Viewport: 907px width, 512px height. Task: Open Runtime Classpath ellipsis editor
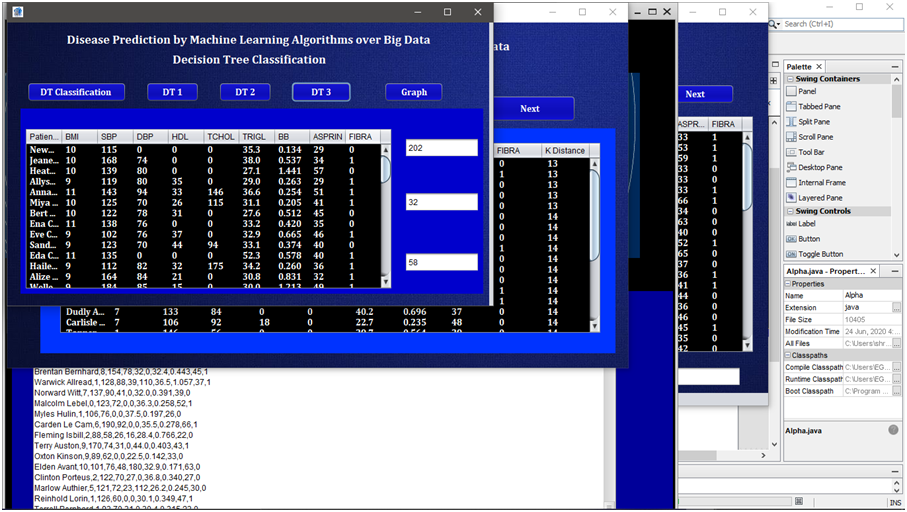896,380
